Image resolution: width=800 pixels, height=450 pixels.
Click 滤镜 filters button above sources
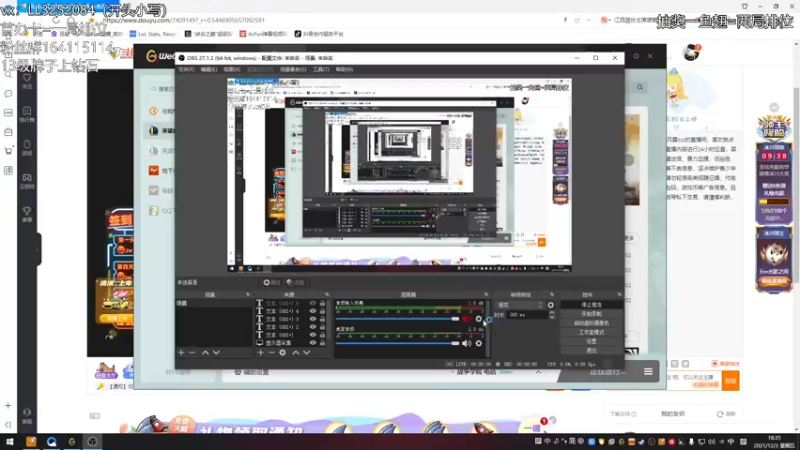pos(295,282)
